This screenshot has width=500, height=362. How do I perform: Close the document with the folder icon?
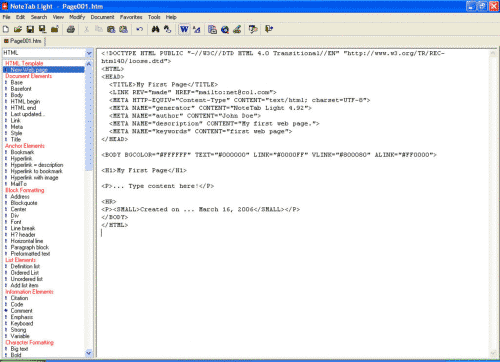click(x=55, y=29)
